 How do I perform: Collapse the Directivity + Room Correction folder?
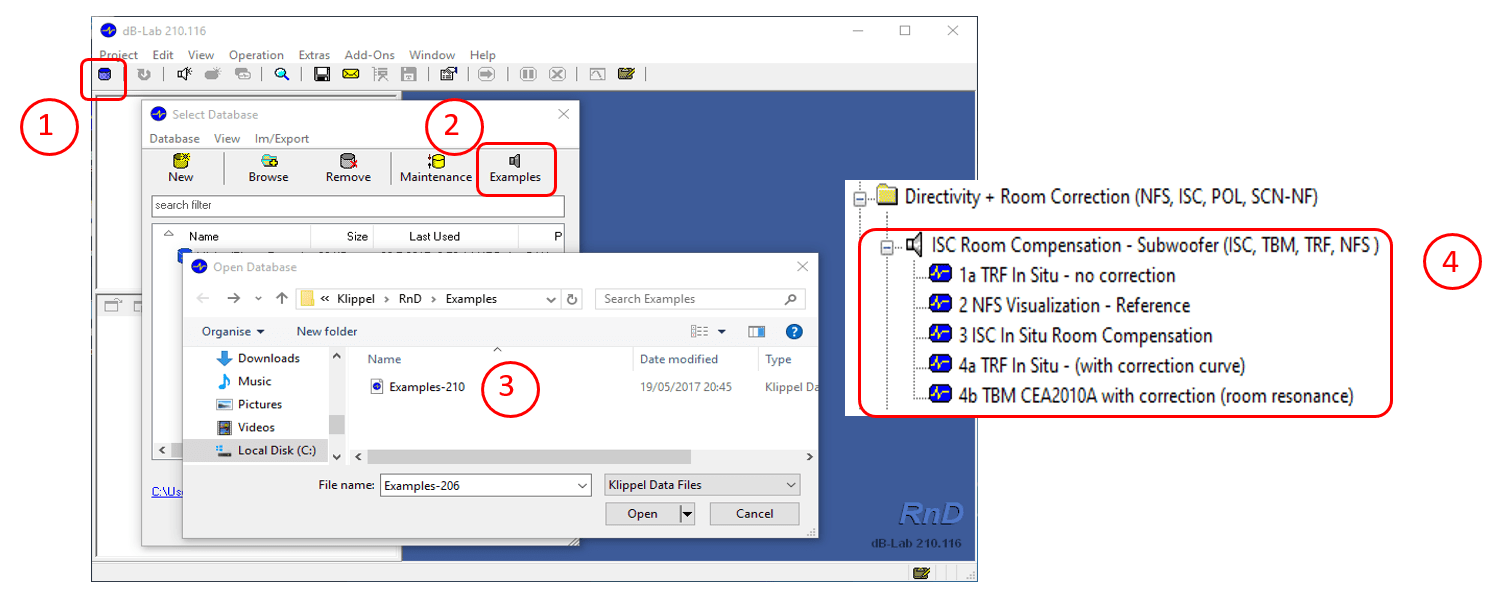pyautogui.click(x=859, y=198)
